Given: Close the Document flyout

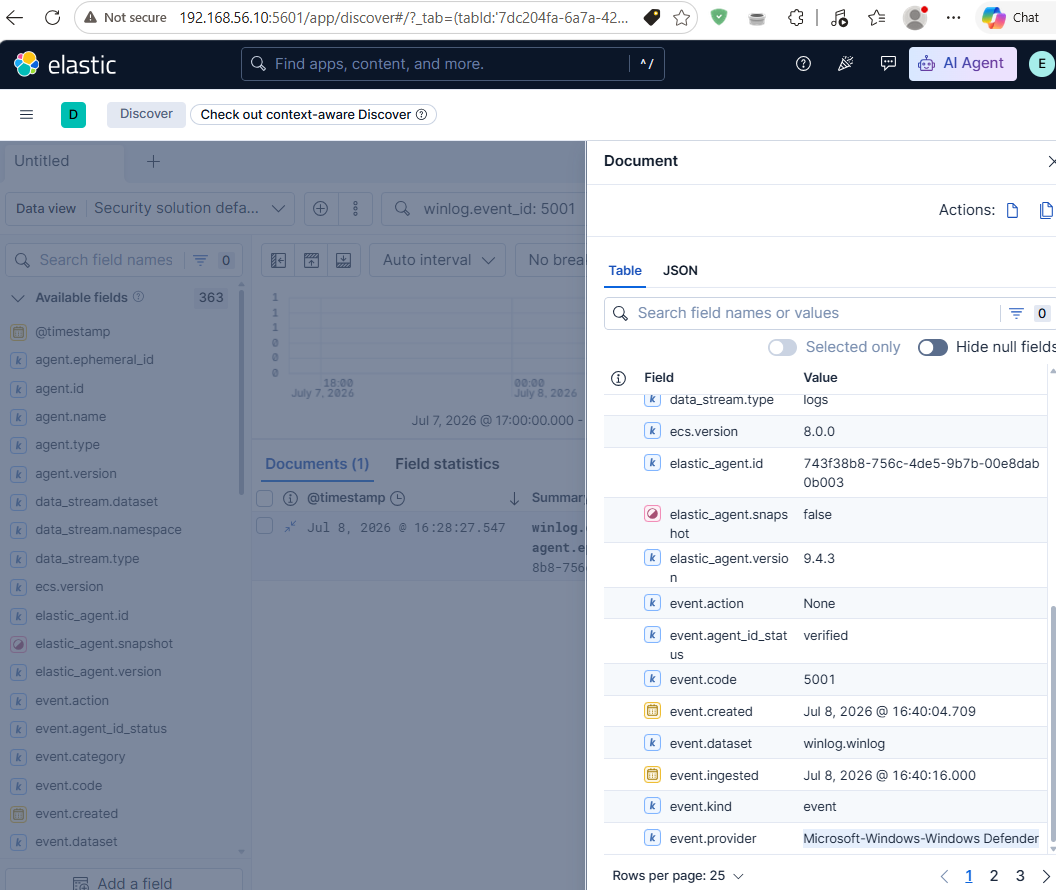Looking at the screenshot, I should click(1051, 161).
